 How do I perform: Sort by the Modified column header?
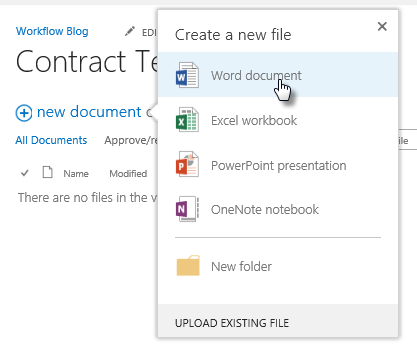(128, 173)
